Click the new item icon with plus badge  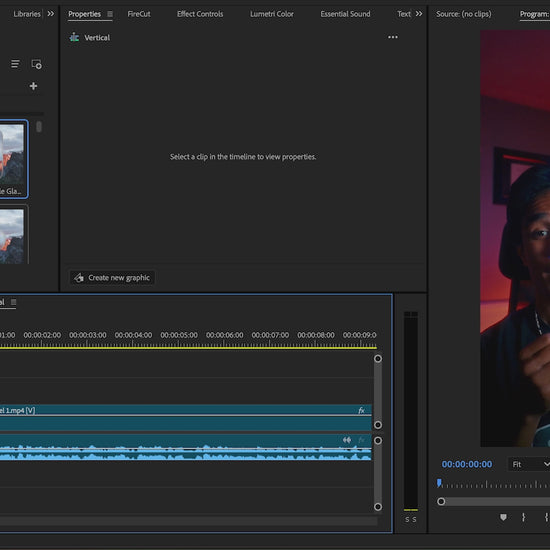pyautogui.click(x=36, y=64)
